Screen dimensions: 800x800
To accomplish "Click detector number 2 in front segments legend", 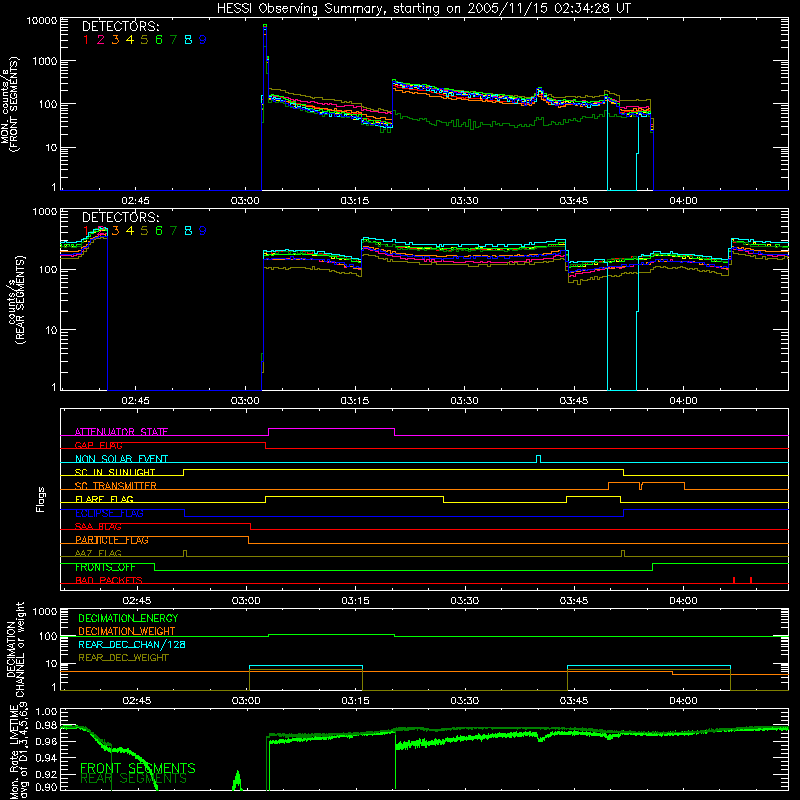I will tap(101, 40).
